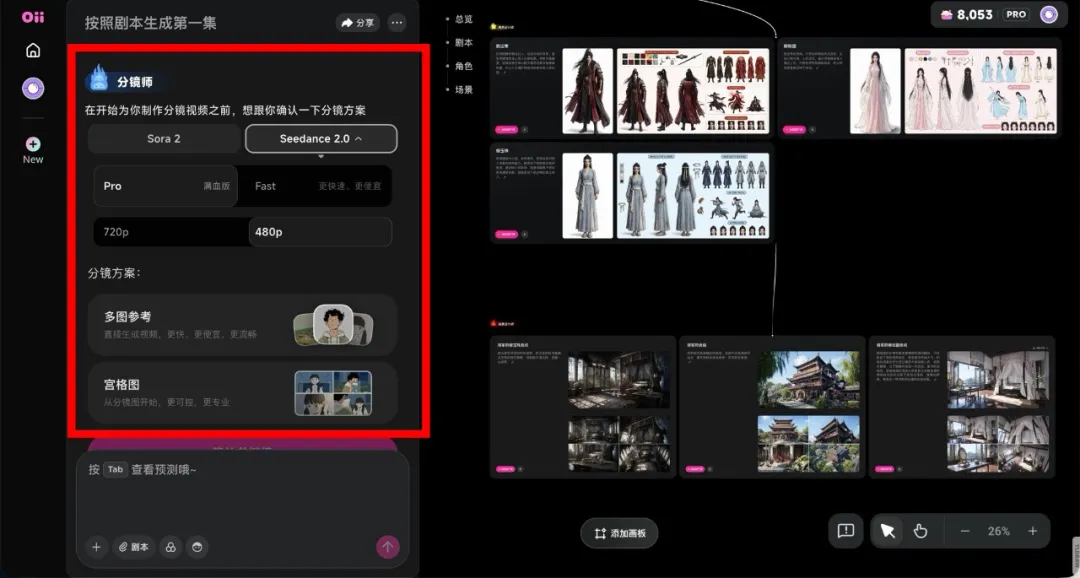Click the blue flame 分镜师 icon

coord(99,79)
